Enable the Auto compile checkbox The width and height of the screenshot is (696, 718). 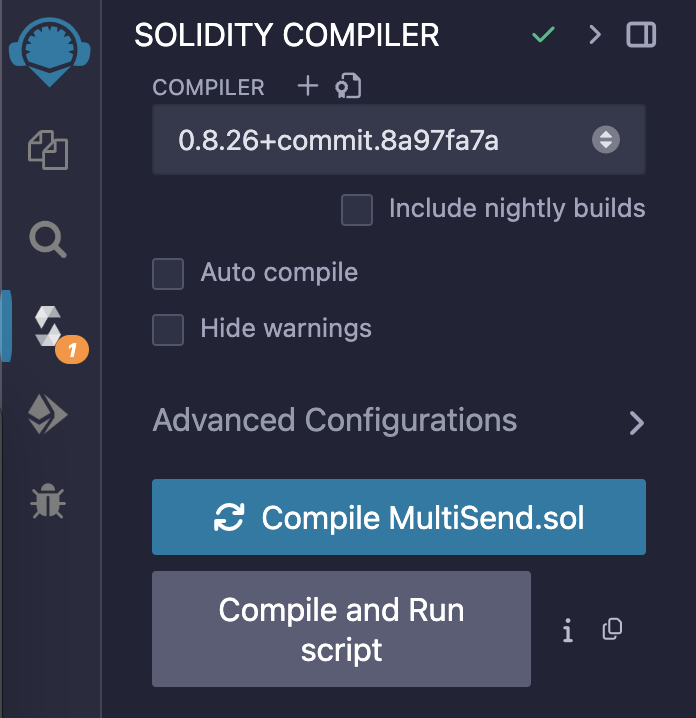(168, 273)
